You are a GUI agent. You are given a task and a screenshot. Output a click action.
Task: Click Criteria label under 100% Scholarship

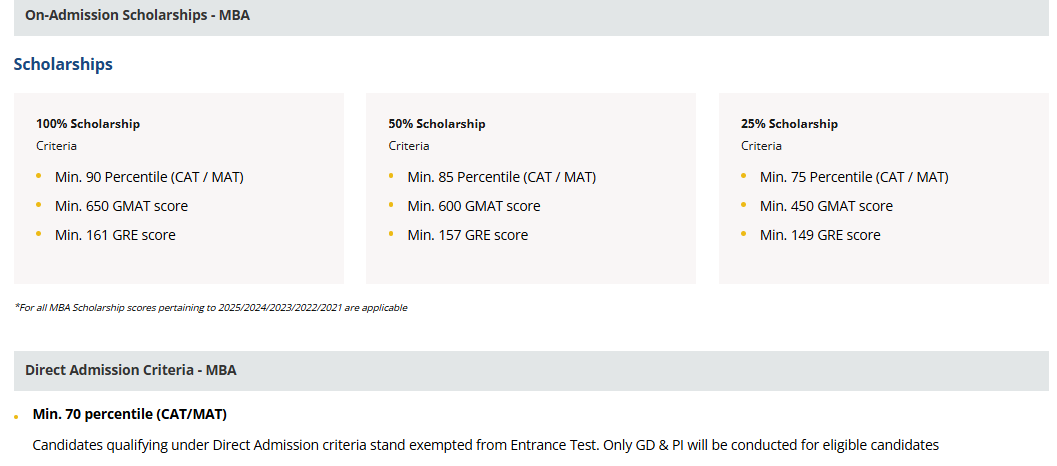click(x=56, y=146)
